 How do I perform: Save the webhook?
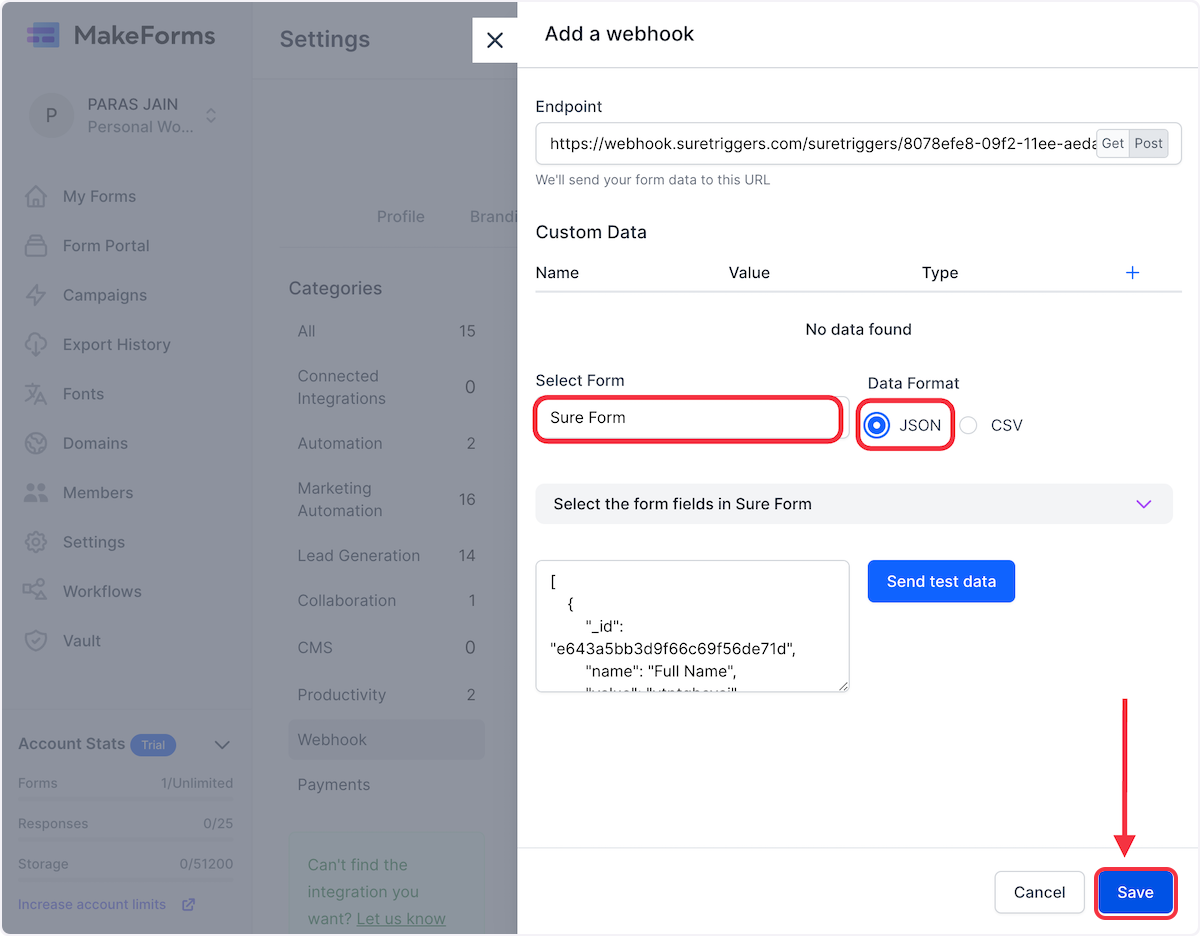coord(1135,892)
